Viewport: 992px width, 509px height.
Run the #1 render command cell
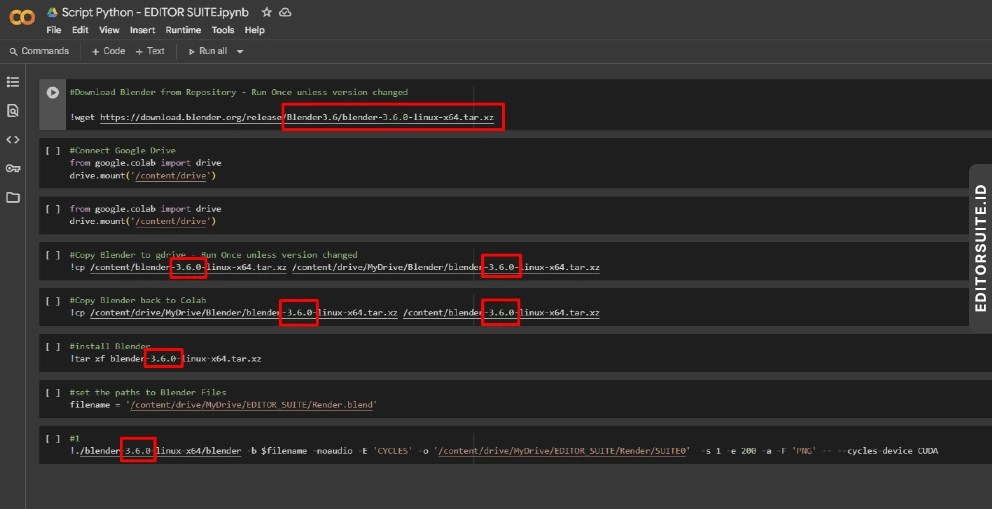point(53,439)
